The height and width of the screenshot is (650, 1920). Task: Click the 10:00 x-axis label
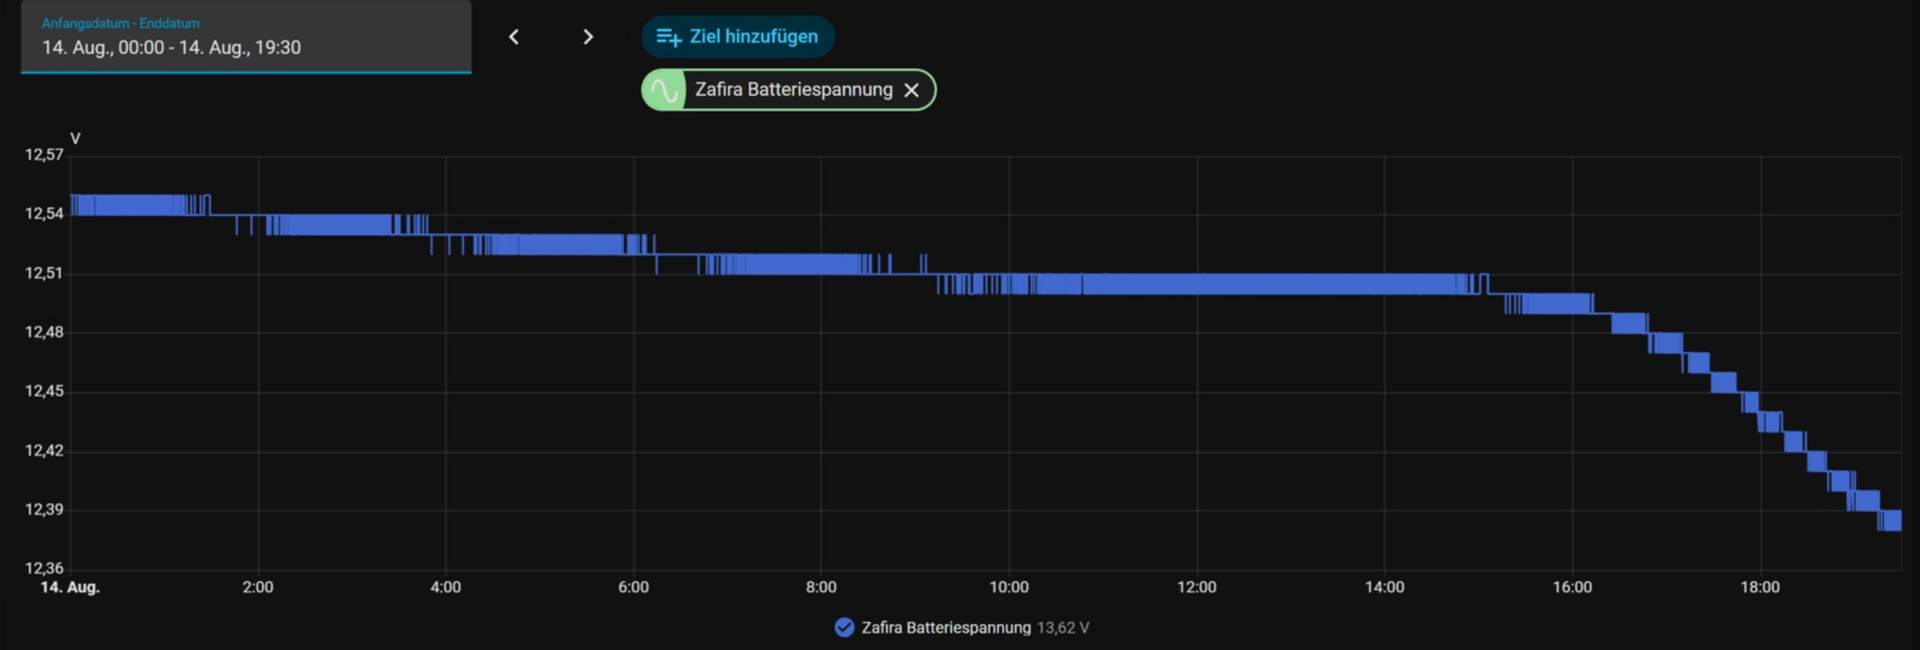tap(1009, 587)
